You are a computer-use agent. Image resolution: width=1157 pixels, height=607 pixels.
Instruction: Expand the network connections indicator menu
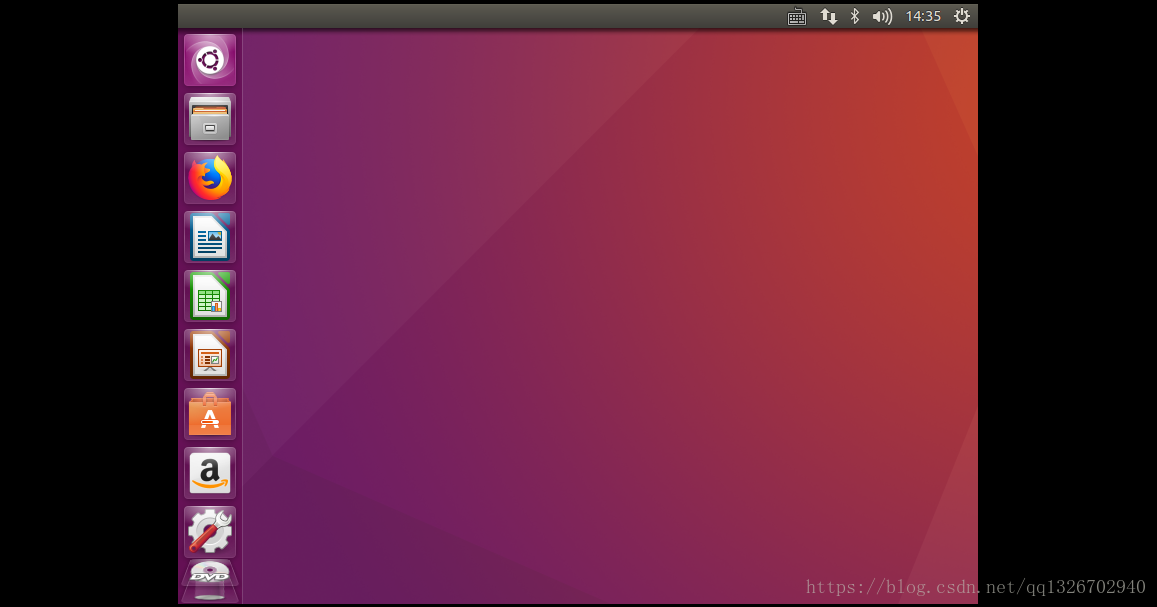pos(828,16)
